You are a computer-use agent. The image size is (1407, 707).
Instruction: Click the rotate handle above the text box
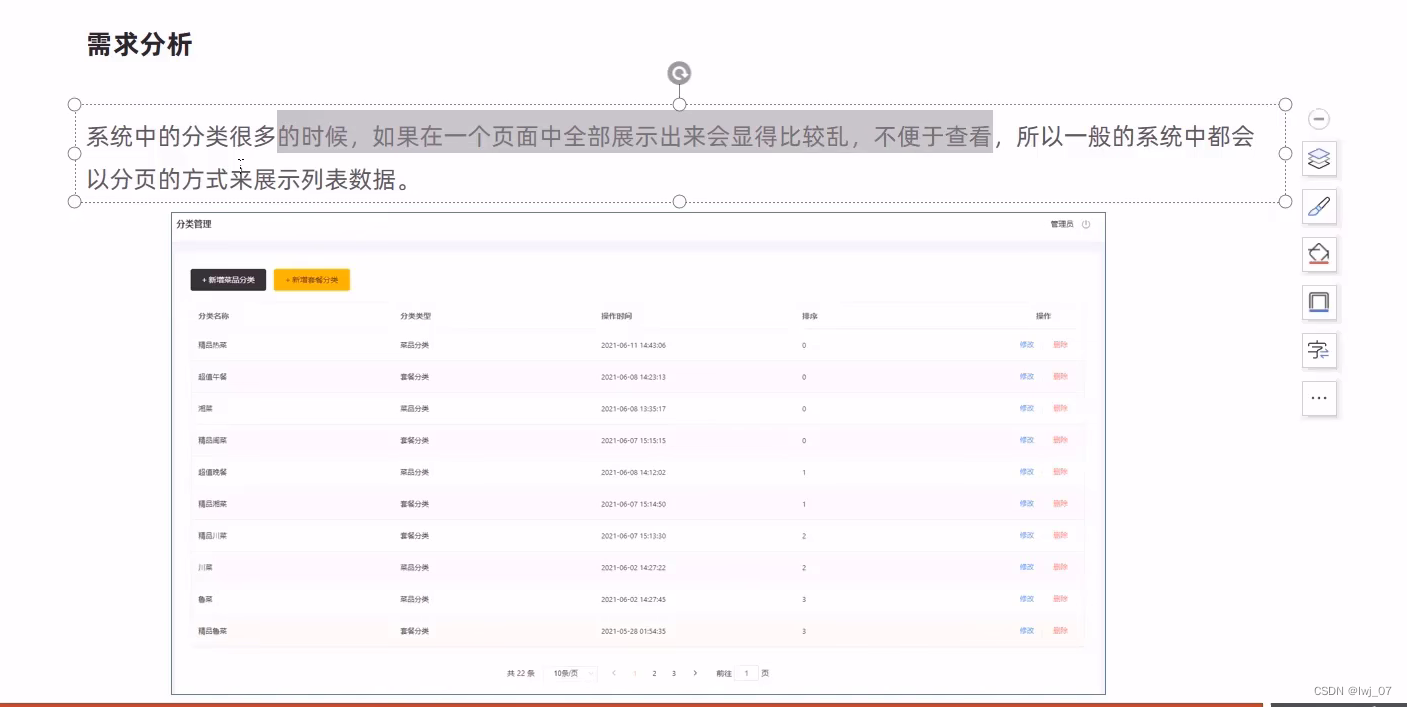pos(679,73)
